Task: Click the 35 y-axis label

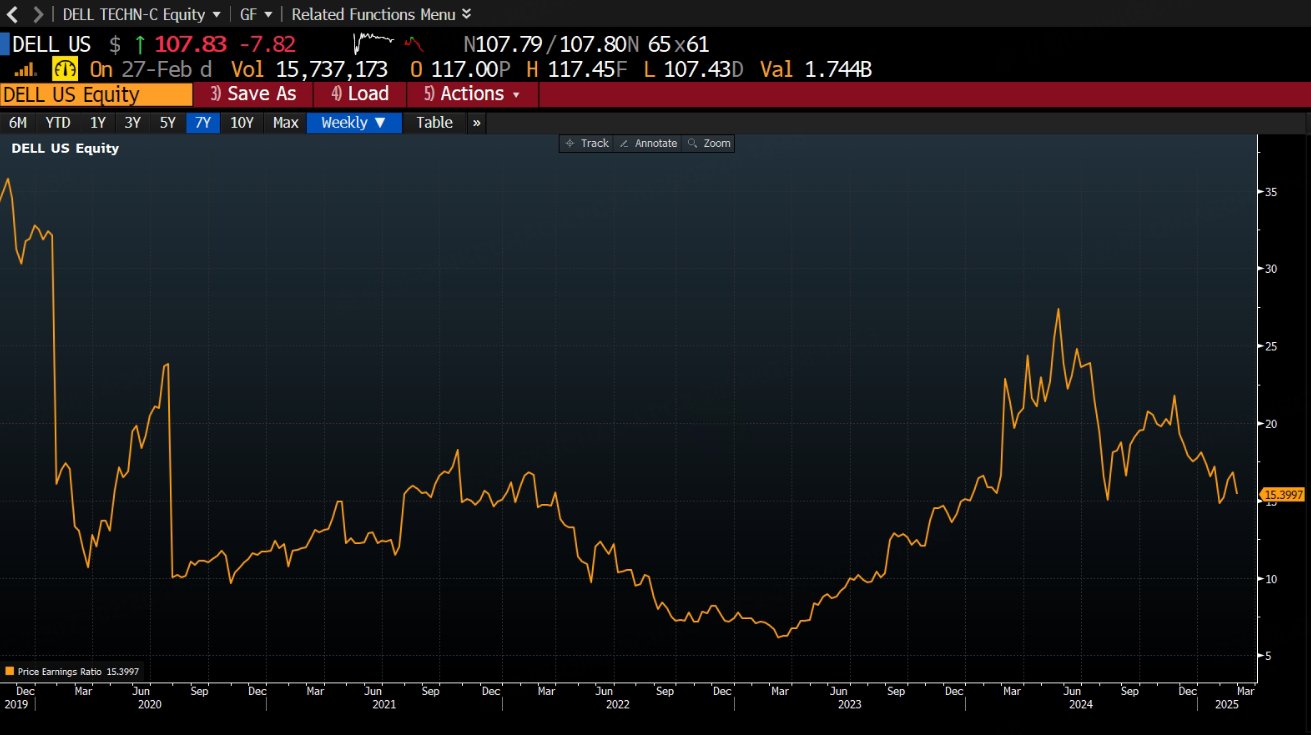Action: pos(1273,192)
